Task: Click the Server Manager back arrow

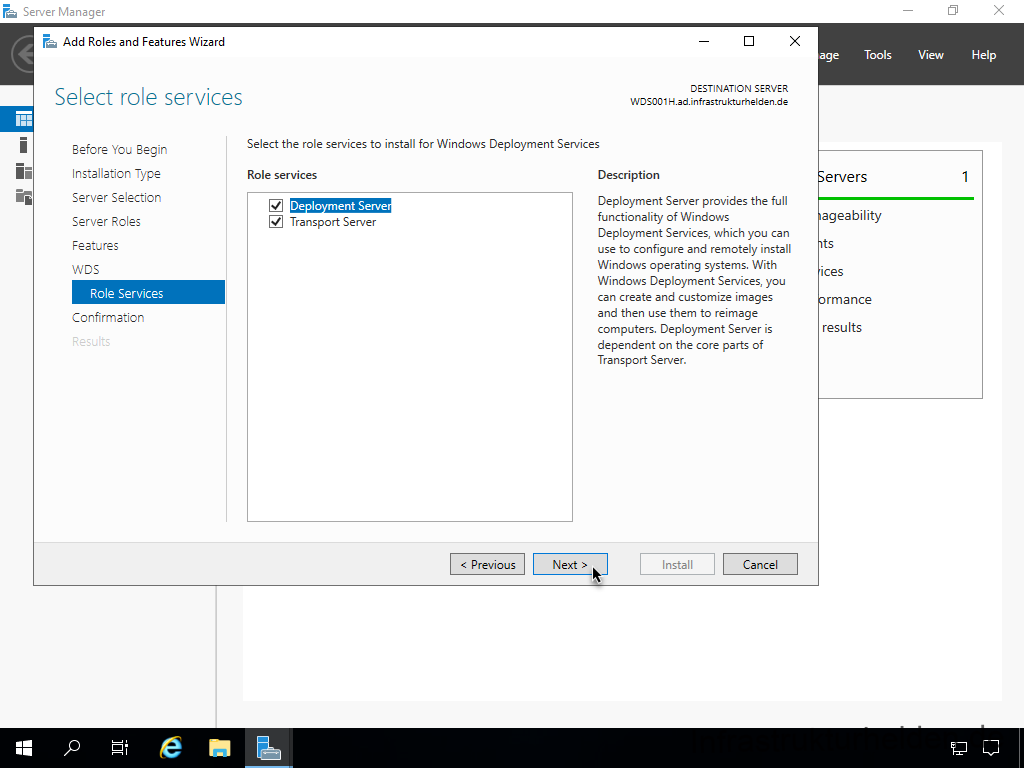Action: tap(24, 54)
